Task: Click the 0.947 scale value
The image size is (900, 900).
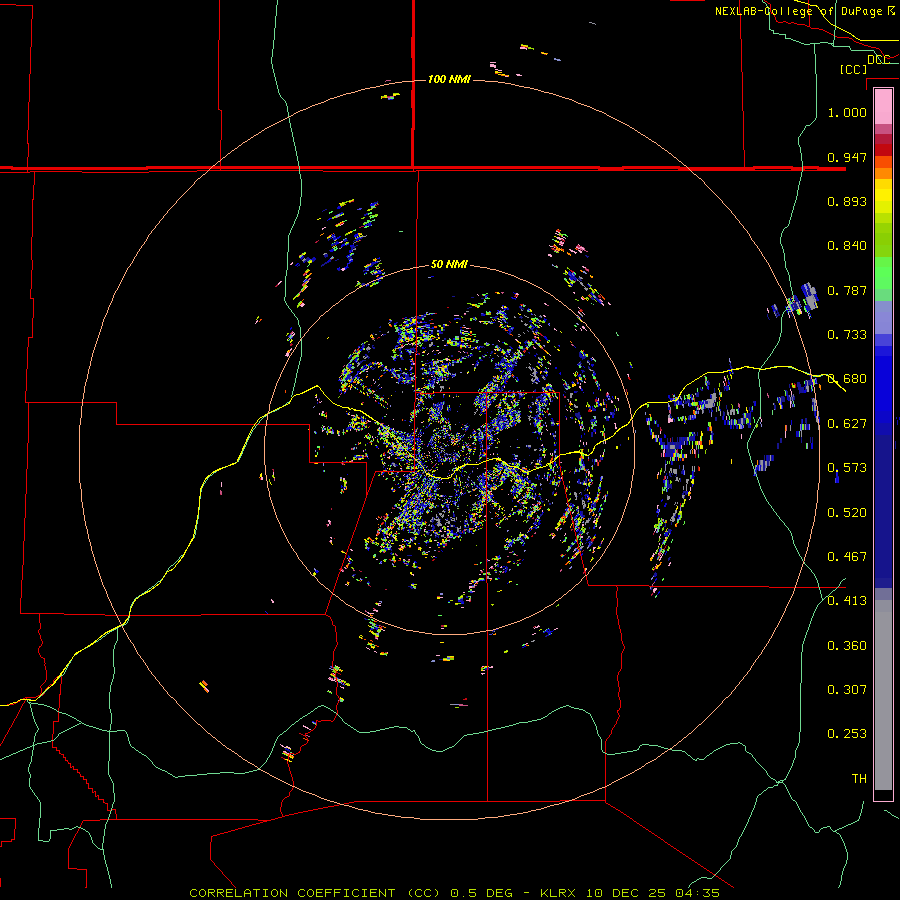Action: pos(847,157)
